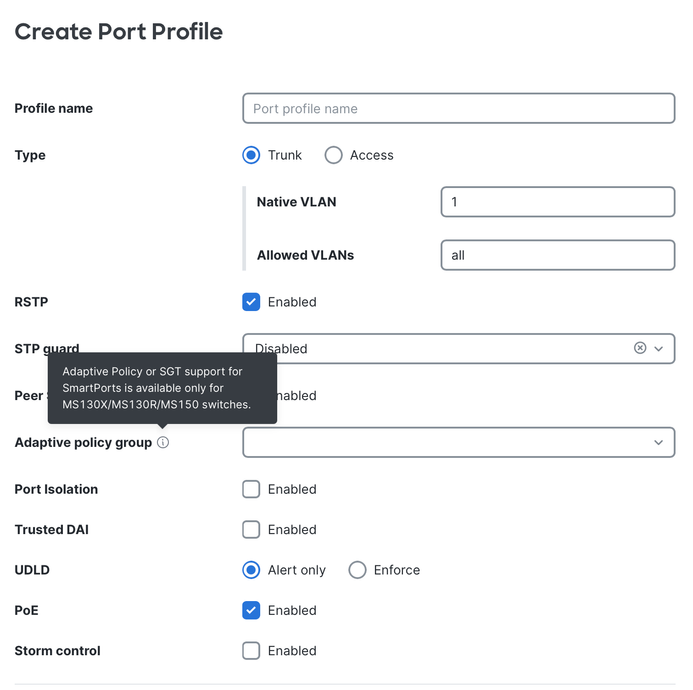
Task: Expand the STP guard dropdown chevron
Action: 659,349
